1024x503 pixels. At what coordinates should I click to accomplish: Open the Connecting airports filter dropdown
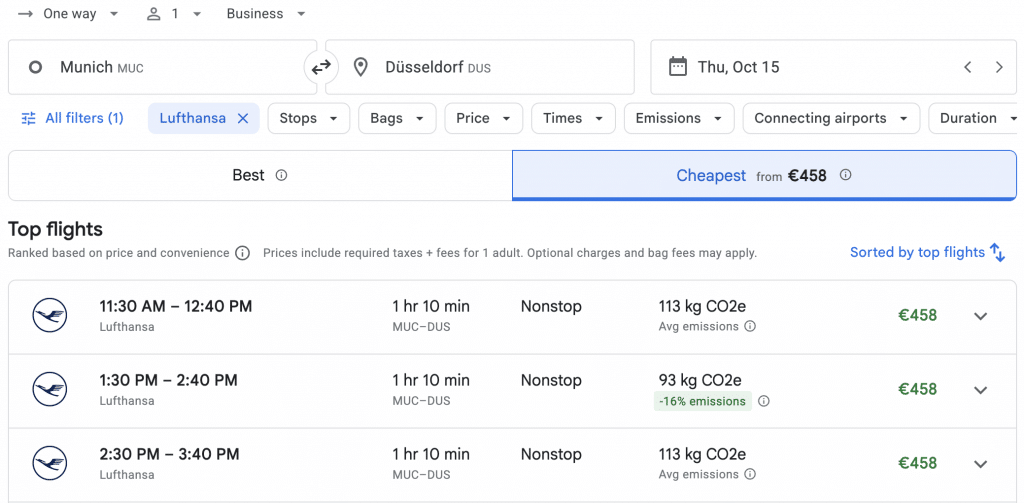point(831,118)
